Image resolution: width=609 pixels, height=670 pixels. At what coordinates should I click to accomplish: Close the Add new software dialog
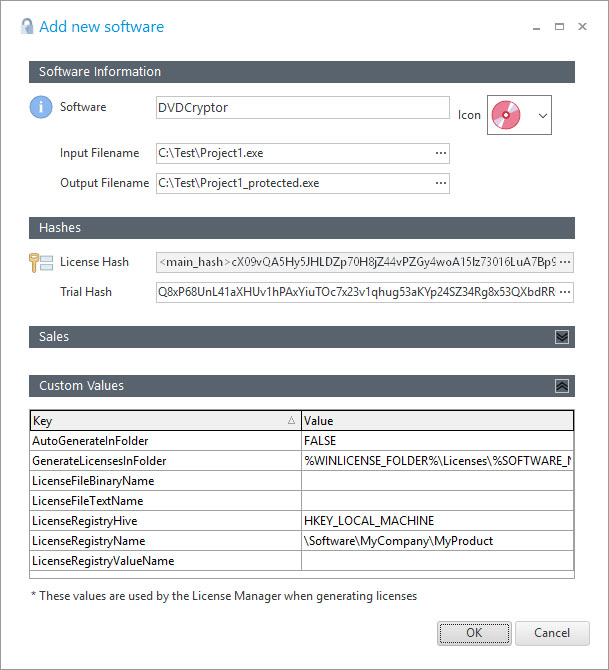pyautogui.click(x=582, y=26)
